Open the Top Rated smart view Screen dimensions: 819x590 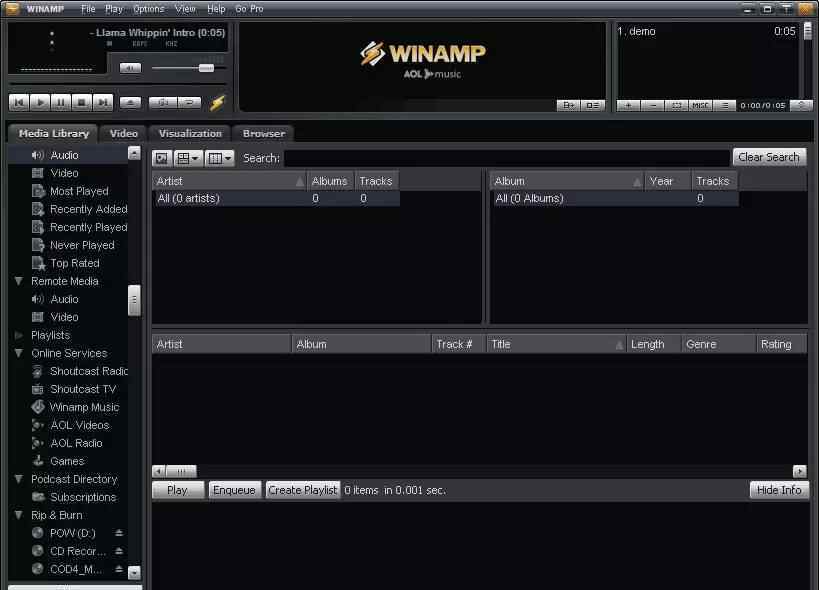coord(74,263)
